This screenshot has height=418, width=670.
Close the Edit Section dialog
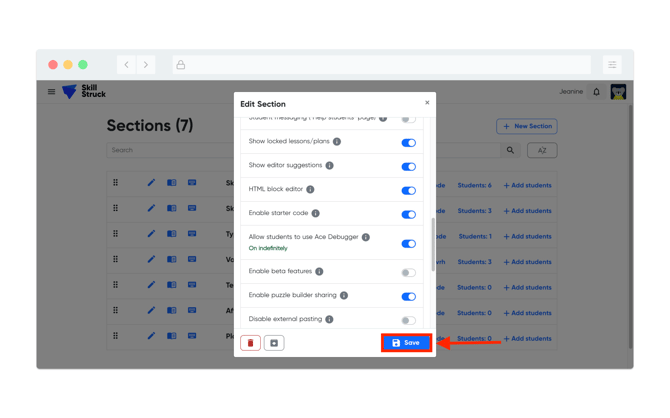pos(427,103)
